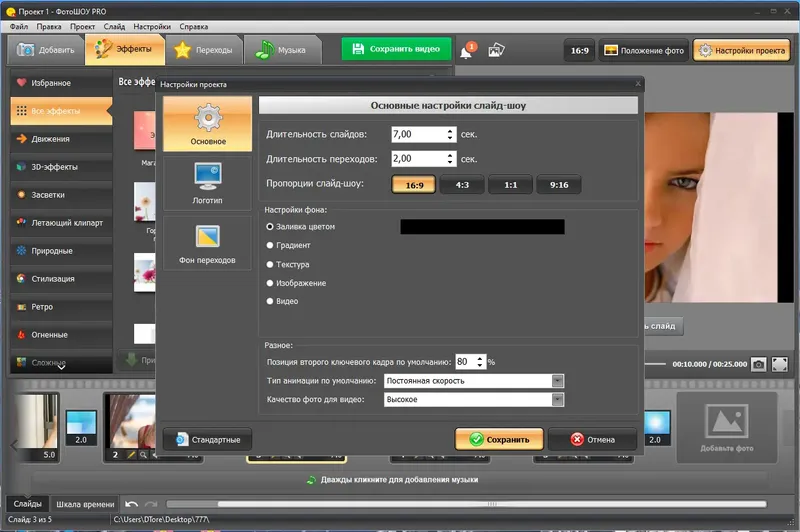Click the undo arrow icon
Viewport: 800px width, 532px height.
(x=131, y=504)
